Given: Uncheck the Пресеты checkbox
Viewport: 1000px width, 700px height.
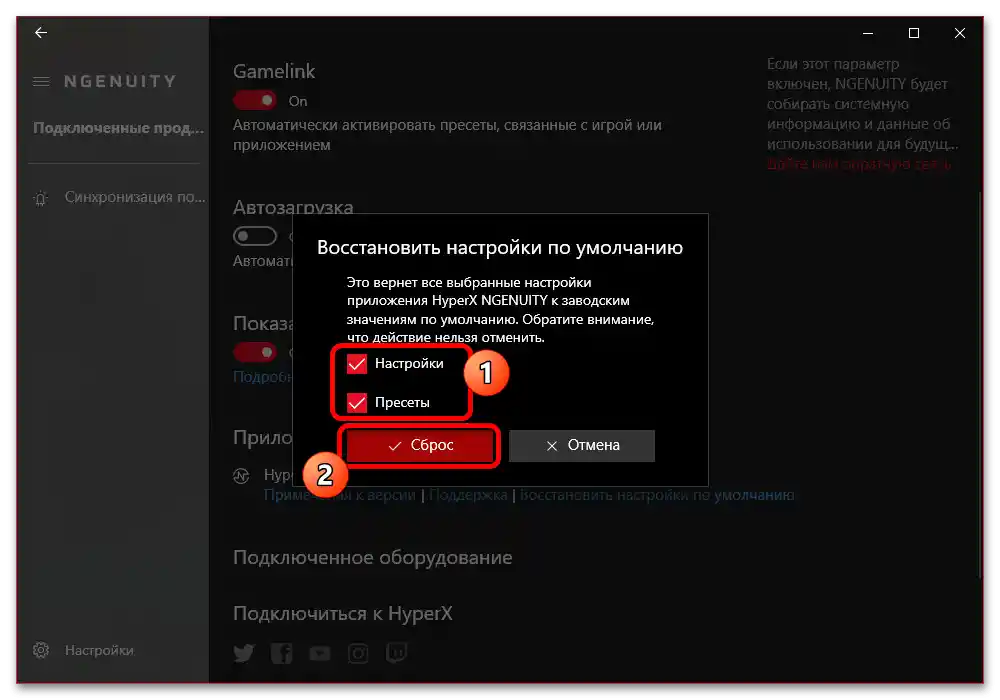Looking at the screenshot, I should [x=357, y=403].
